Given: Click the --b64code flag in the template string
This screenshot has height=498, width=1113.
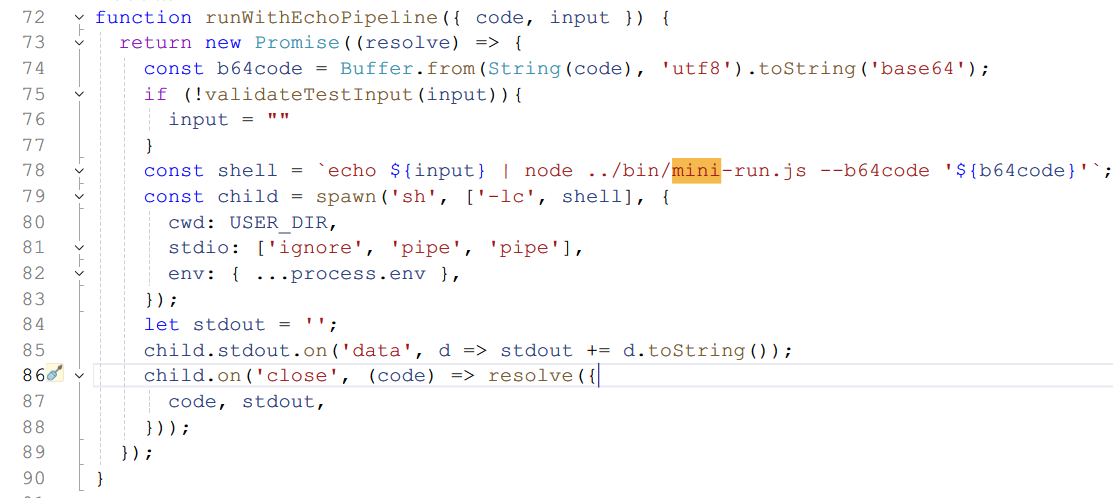Looking at the screenshot, I should (874, 171).
